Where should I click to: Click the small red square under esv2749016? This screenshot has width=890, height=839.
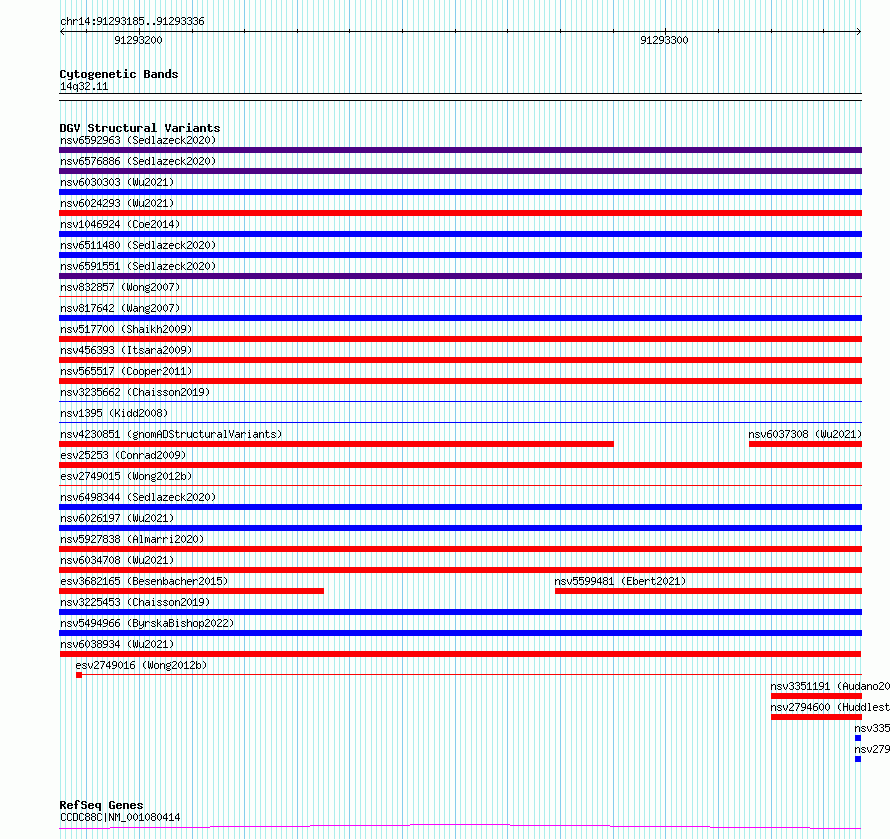pyautogui.click(x=79, y=675)
